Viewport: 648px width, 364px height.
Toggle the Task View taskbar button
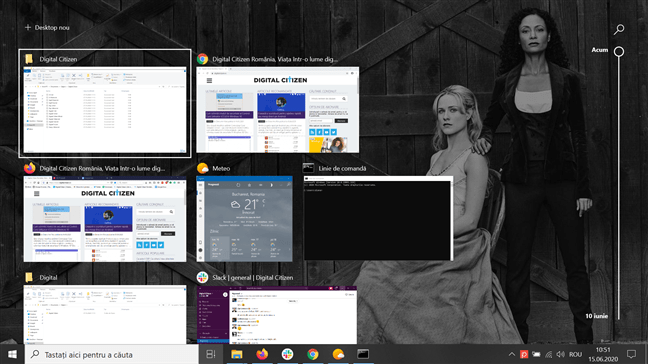(x=211, y=354)
